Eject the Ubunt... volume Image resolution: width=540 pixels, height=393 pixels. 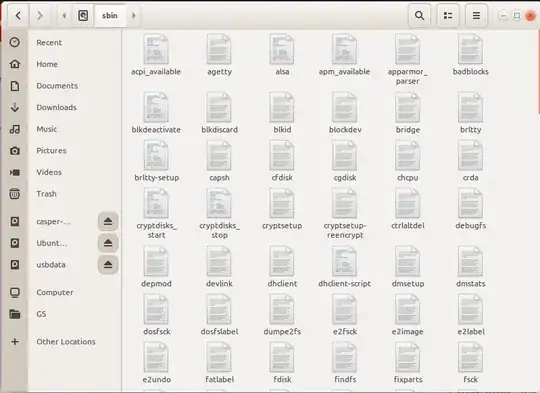click(108, 243)
